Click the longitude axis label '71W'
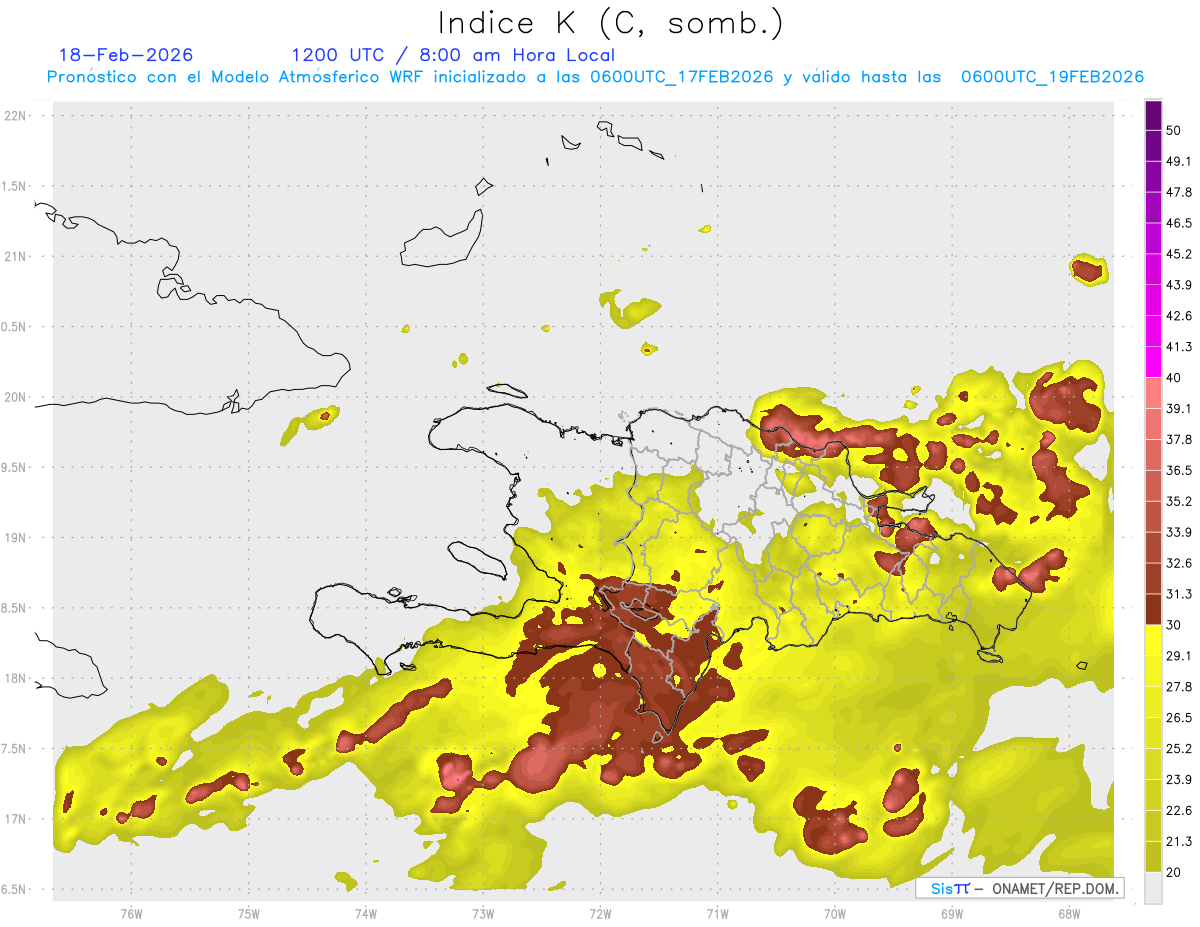This screenshot has height=927, width=1200. pyautogui.click(x=717, y=914)
